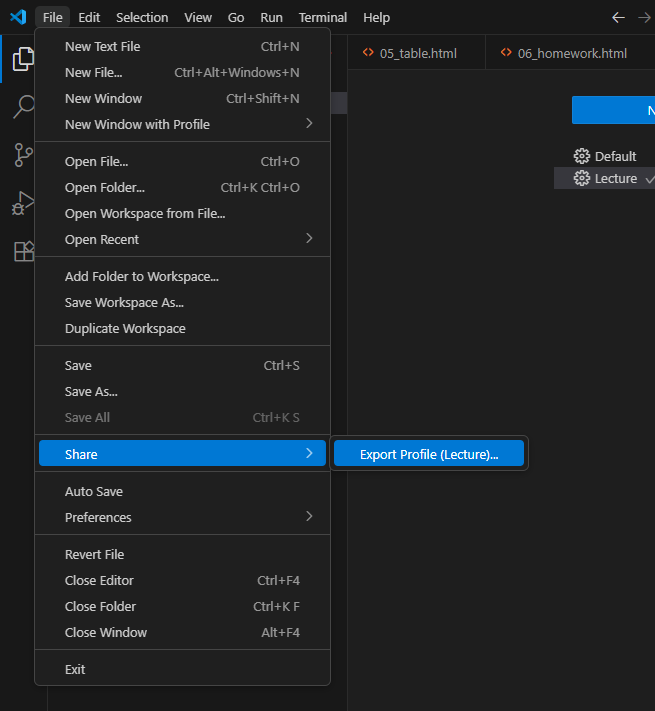
Task: Open the Source Control view icon
Action: pyautogui.click(x=22, y=155)
